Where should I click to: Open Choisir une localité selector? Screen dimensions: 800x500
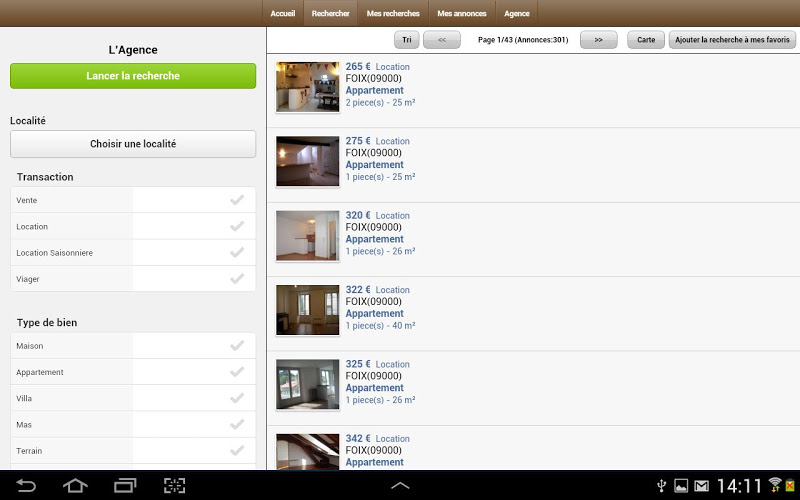(133, 144)
